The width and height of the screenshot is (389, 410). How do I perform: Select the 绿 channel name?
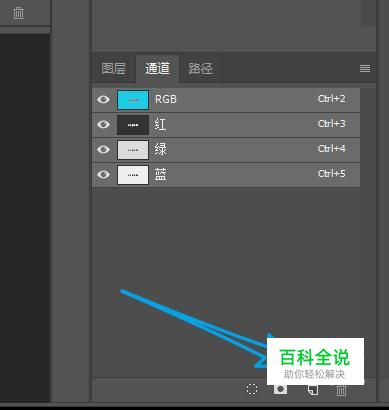(x=160, y=149)
